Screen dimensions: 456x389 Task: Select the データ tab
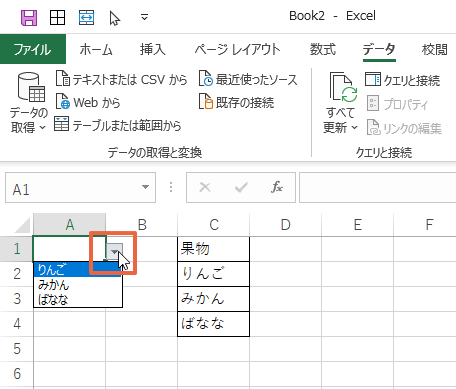(x=379, y=50)
